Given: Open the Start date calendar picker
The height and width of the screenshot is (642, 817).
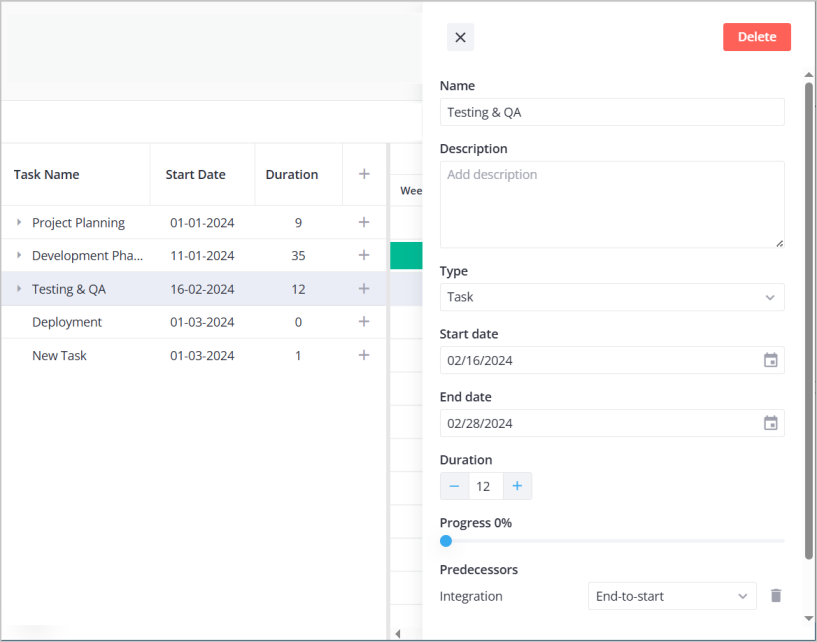Looking at the screenshot, I should (770, 360).
